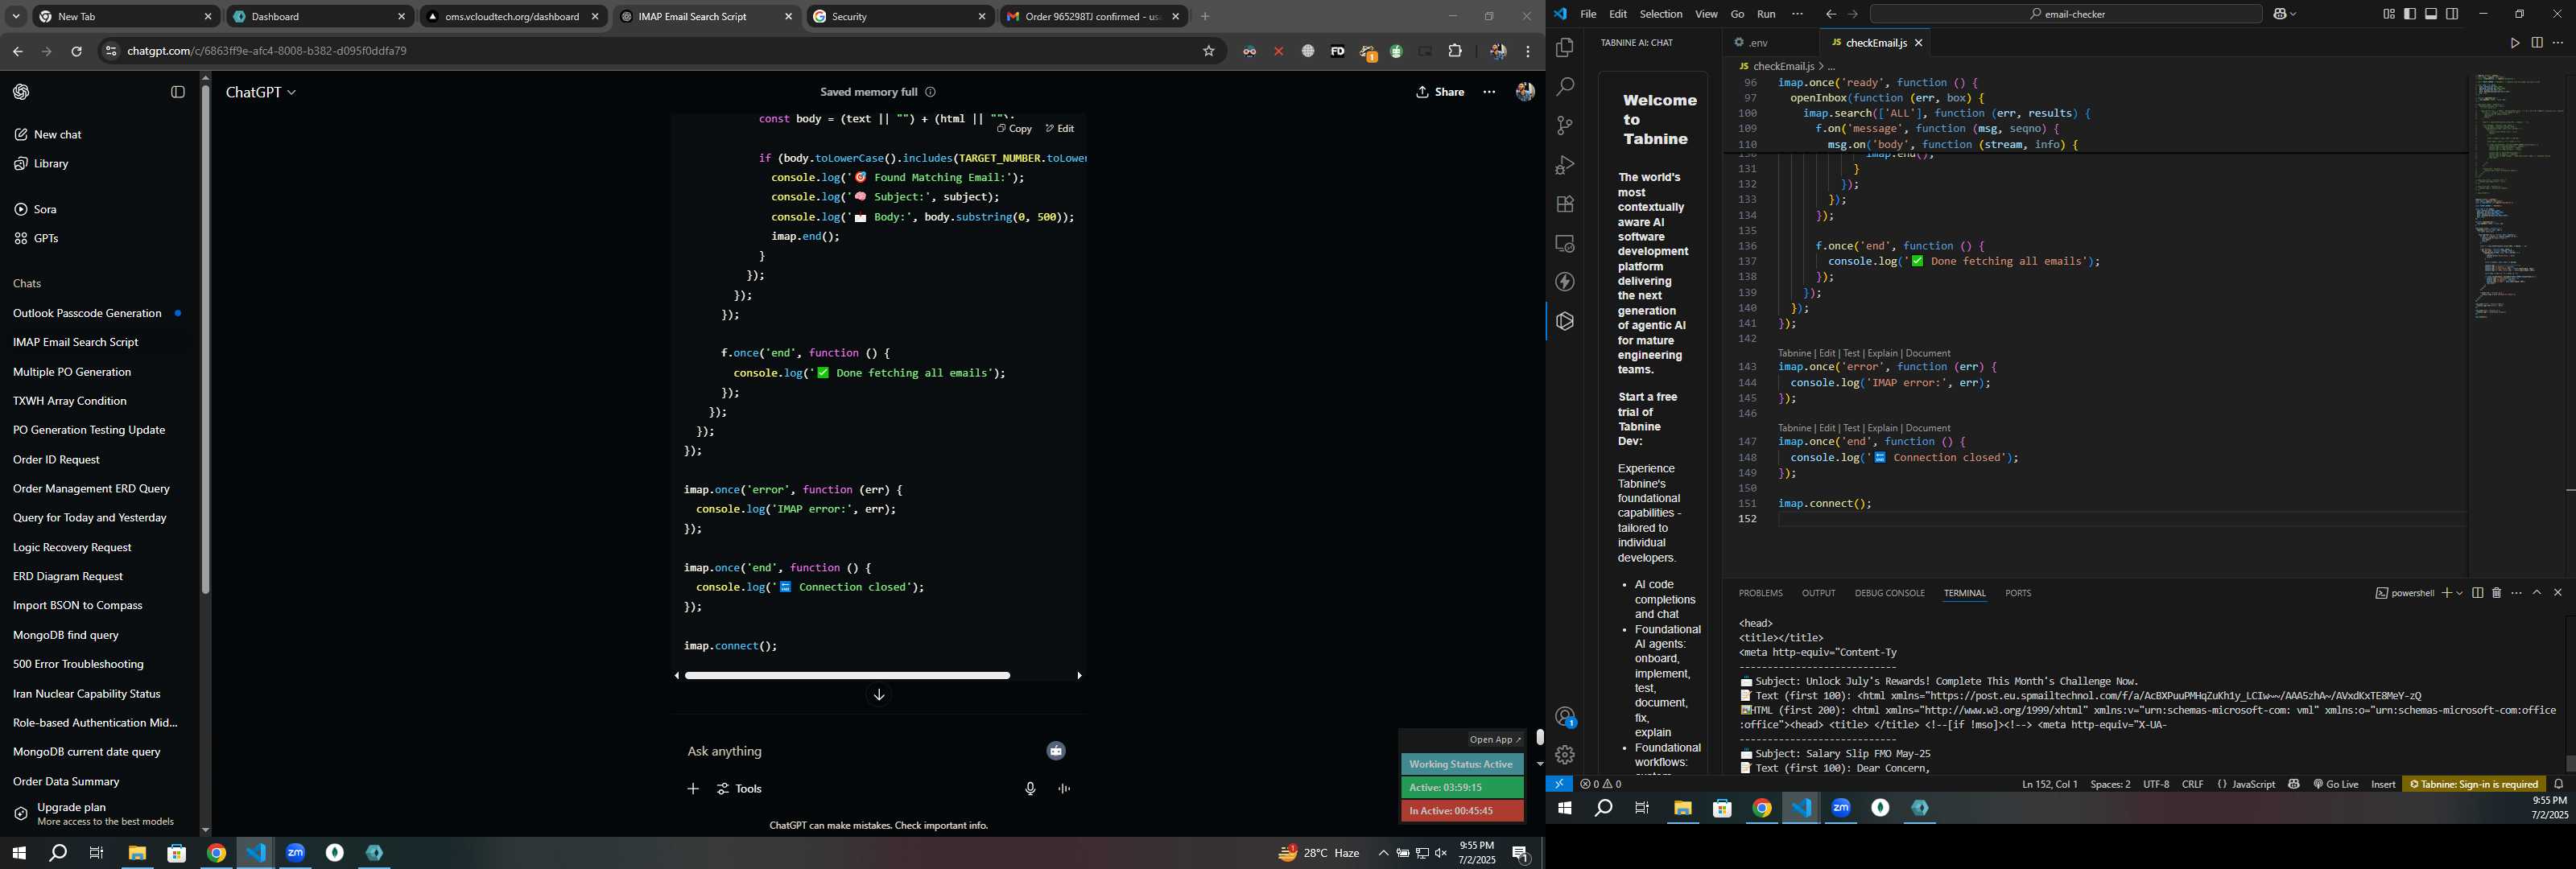This screenshot has height=869, width=2576.
Task: Toggle Insert mode in VS Code status bar
Action: pos(2382,784)
